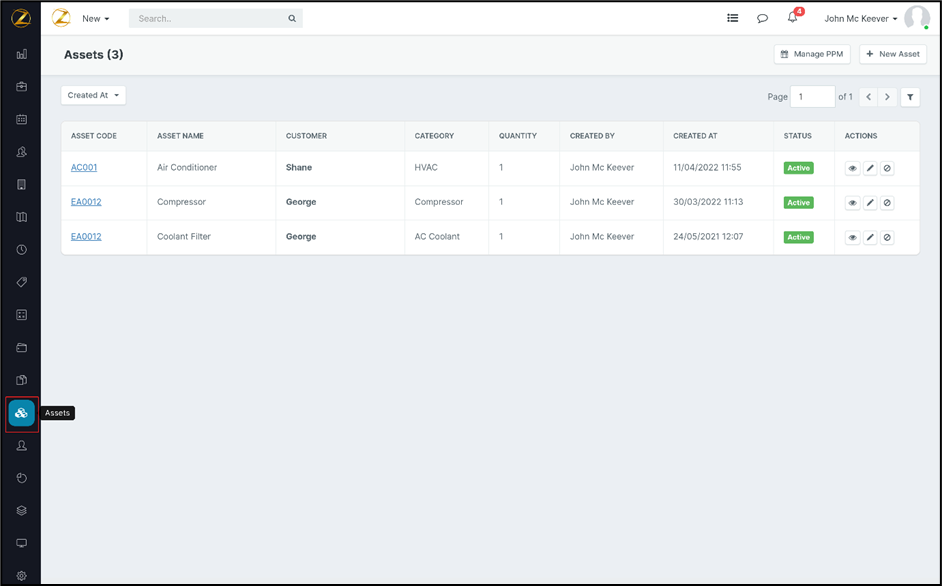Click the Manage PPM button
942x586 pixels.
tap(812, 54)
